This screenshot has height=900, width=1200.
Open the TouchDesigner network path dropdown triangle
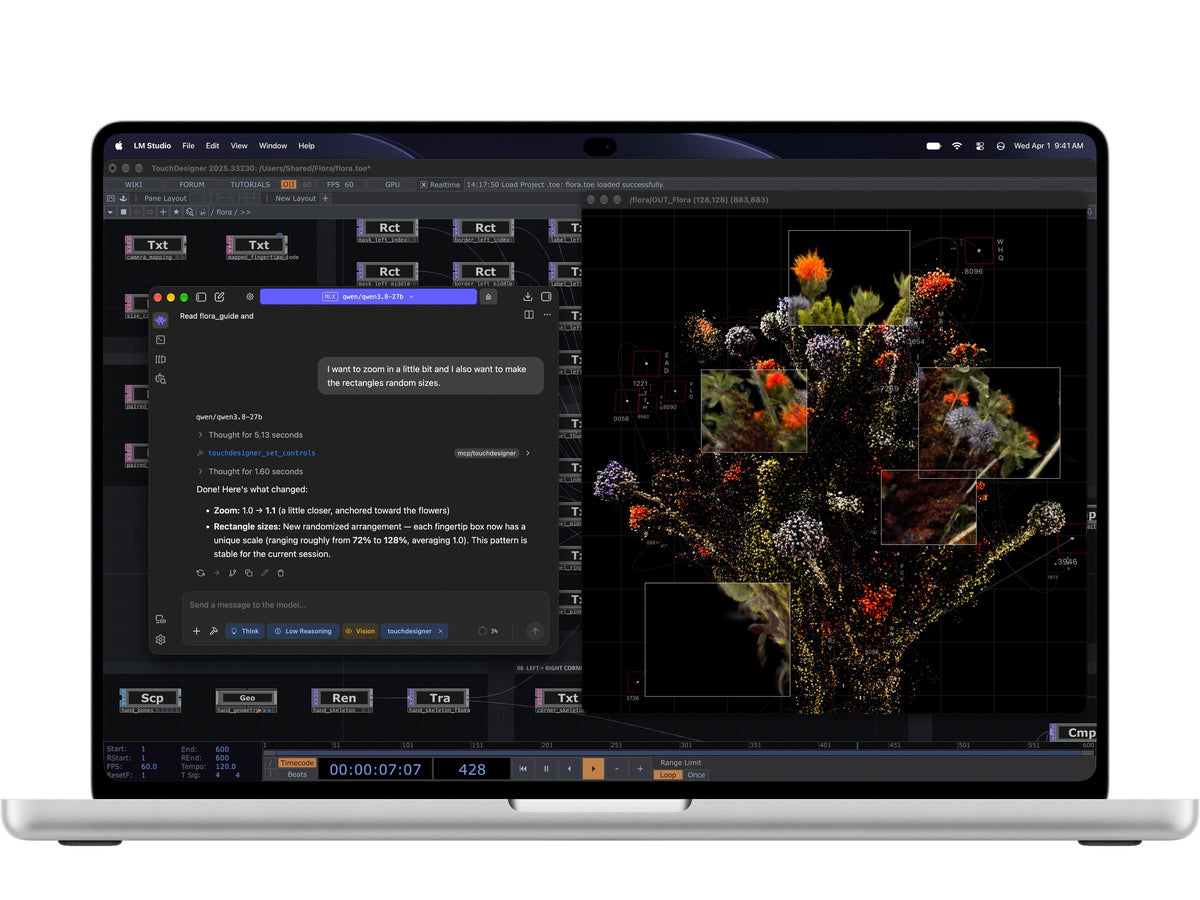point(111,212)
